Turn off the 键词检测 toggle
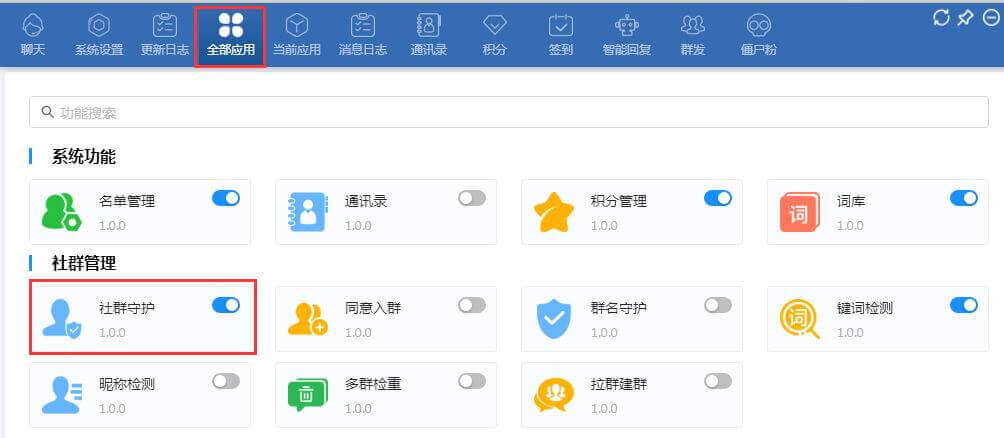 click(x=964, y=305)
